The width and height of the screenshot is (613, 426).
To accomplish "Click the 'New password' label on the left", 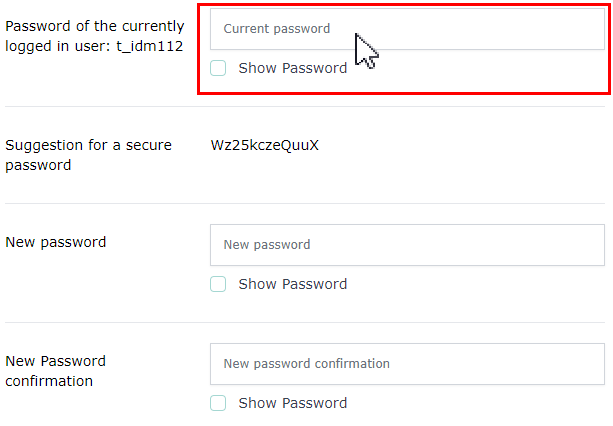I will tap(56, 242).
